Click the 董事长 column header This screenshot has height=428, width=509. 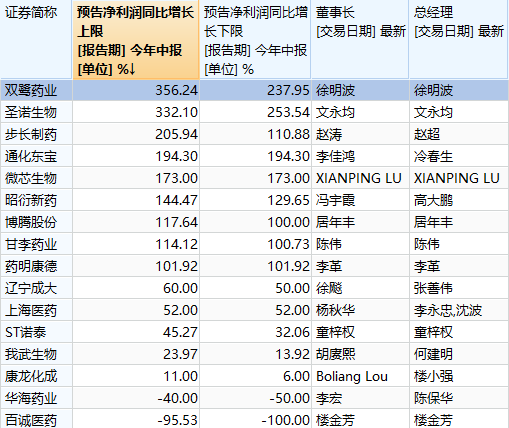tap(360, 39)
